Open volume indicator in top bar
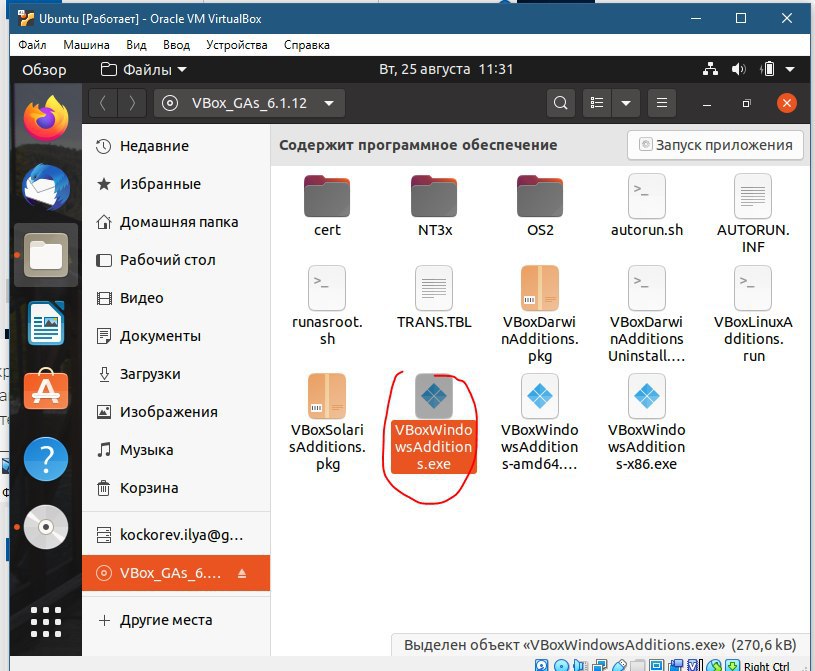Viewport: 815px width, 671px height. tap(739, 69)
